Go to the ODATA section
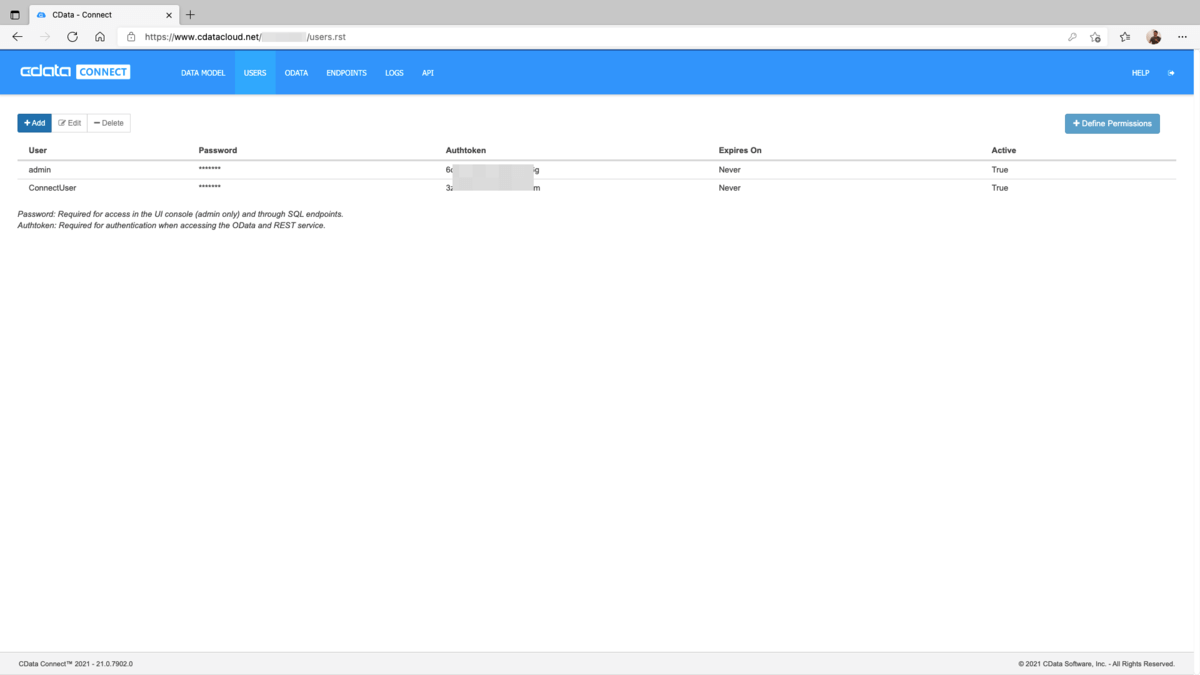The image size is (1200, 675). [296, 73]
